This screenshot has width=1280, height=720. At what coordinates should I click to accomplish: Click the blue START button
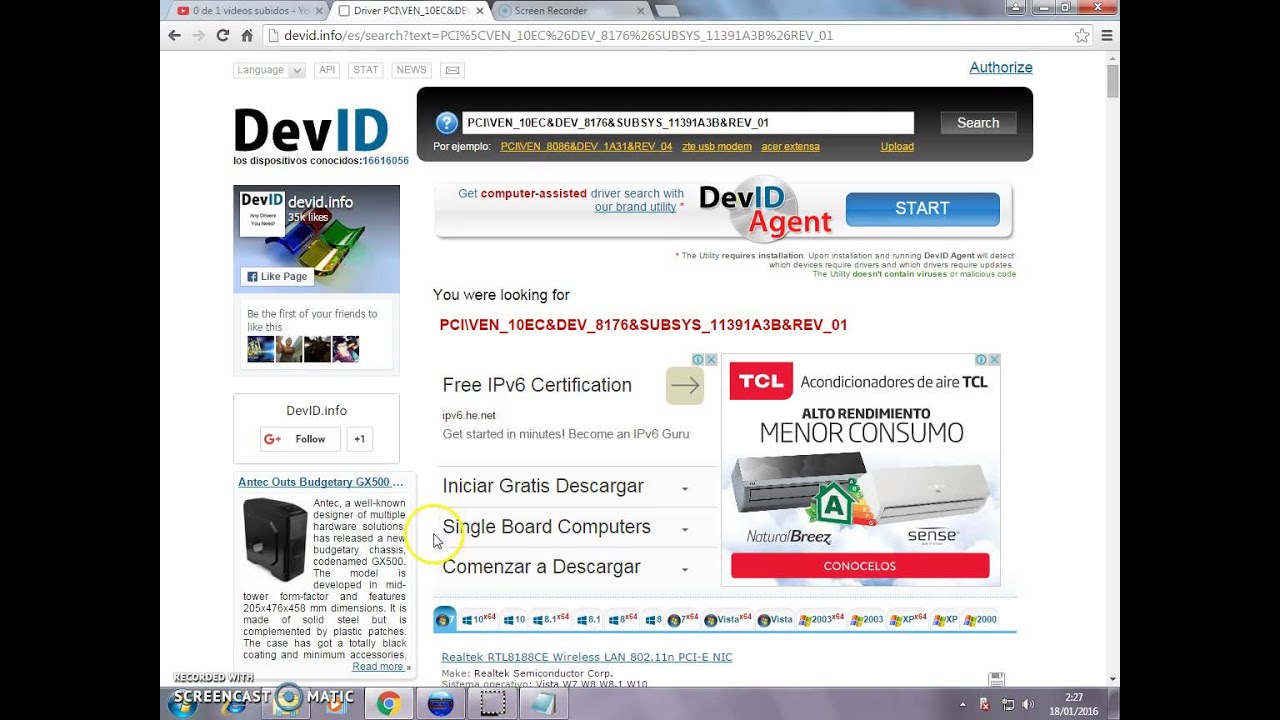point(922,209)
